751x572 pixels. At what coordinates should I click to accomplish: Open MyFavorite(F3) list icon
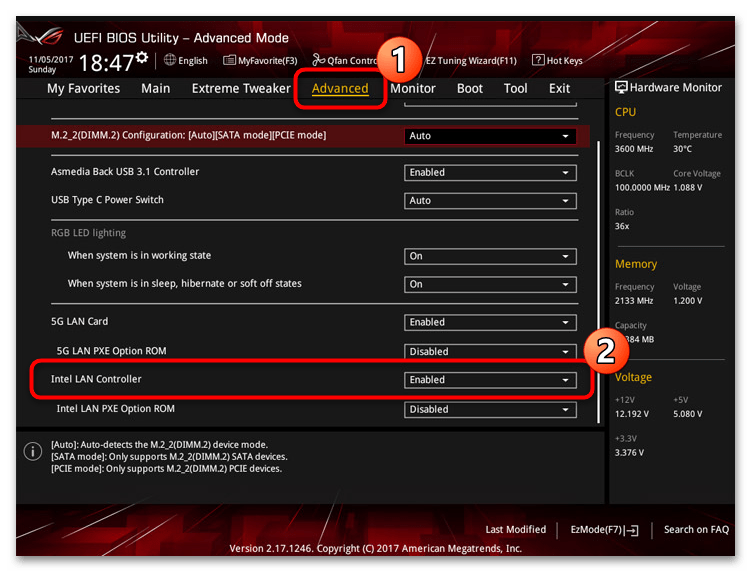[229, 60]
